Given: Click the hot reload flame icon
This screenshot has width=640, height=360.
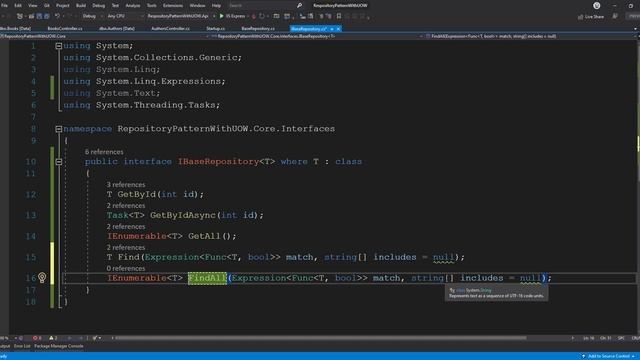Looking at the screenshot, I should pyautogui.click(x=253, y=16).
